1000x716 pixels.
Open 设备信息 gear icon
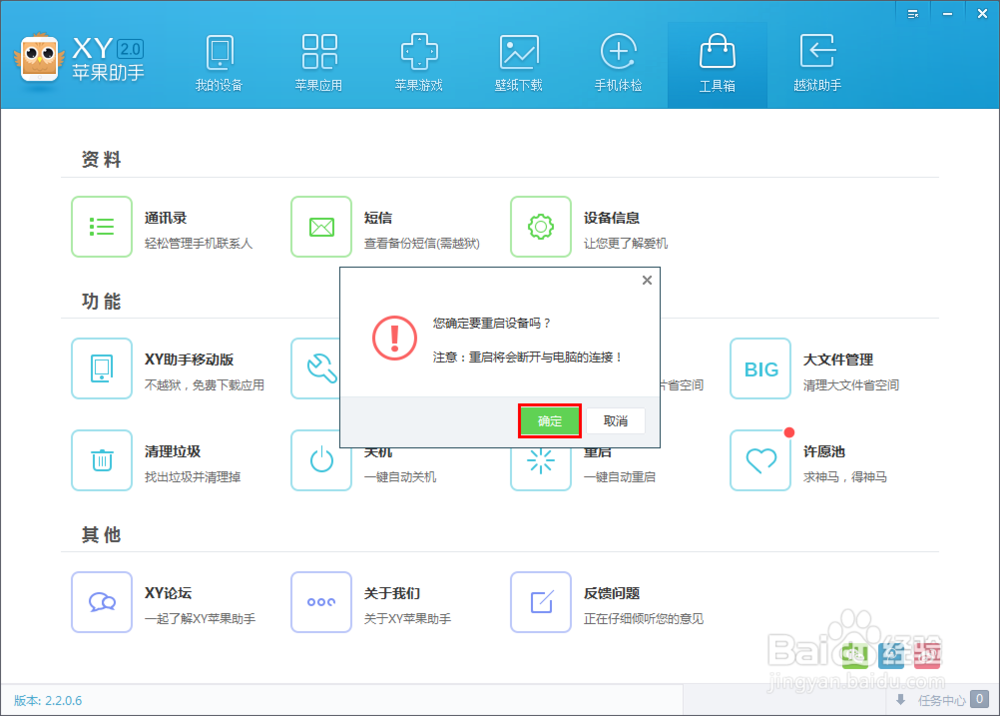[x=541, y=226]
